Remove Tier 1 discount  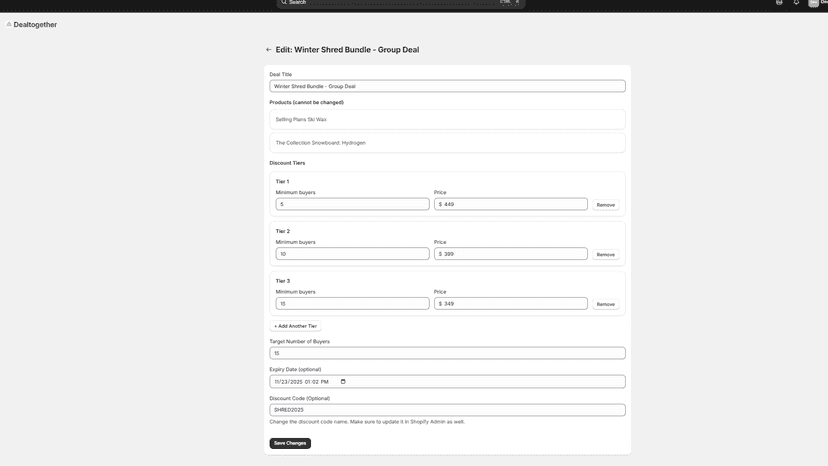(x=606, y=205)
